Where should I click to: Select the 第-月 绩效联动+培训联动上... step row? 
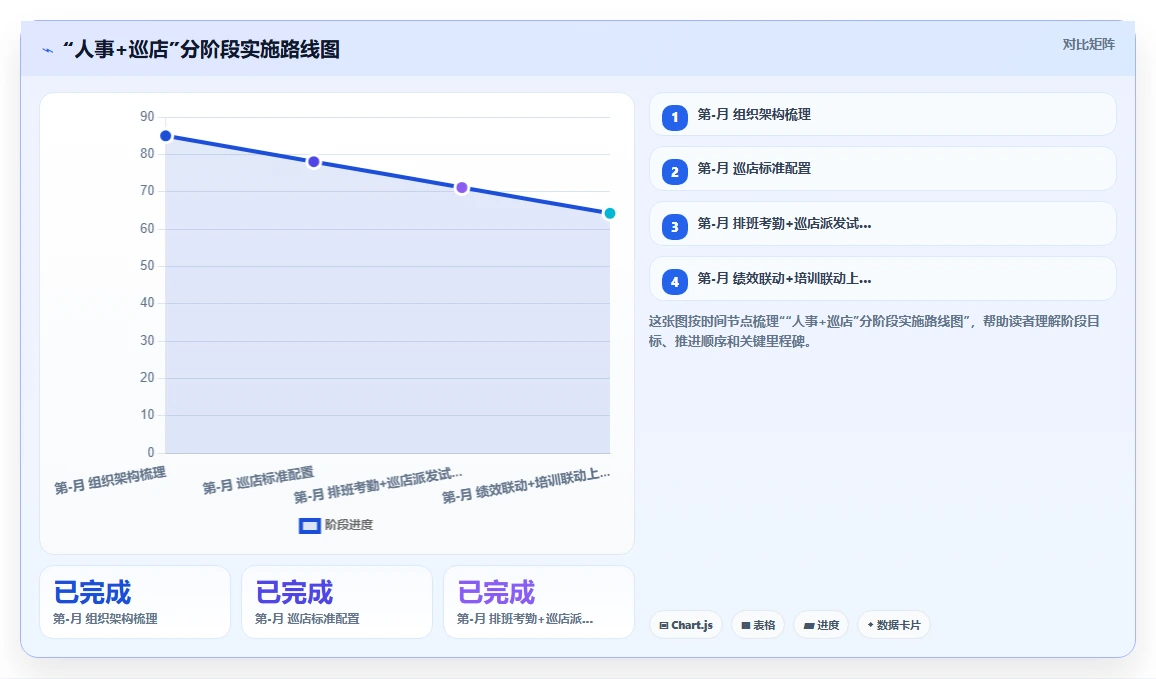(882, 279)
